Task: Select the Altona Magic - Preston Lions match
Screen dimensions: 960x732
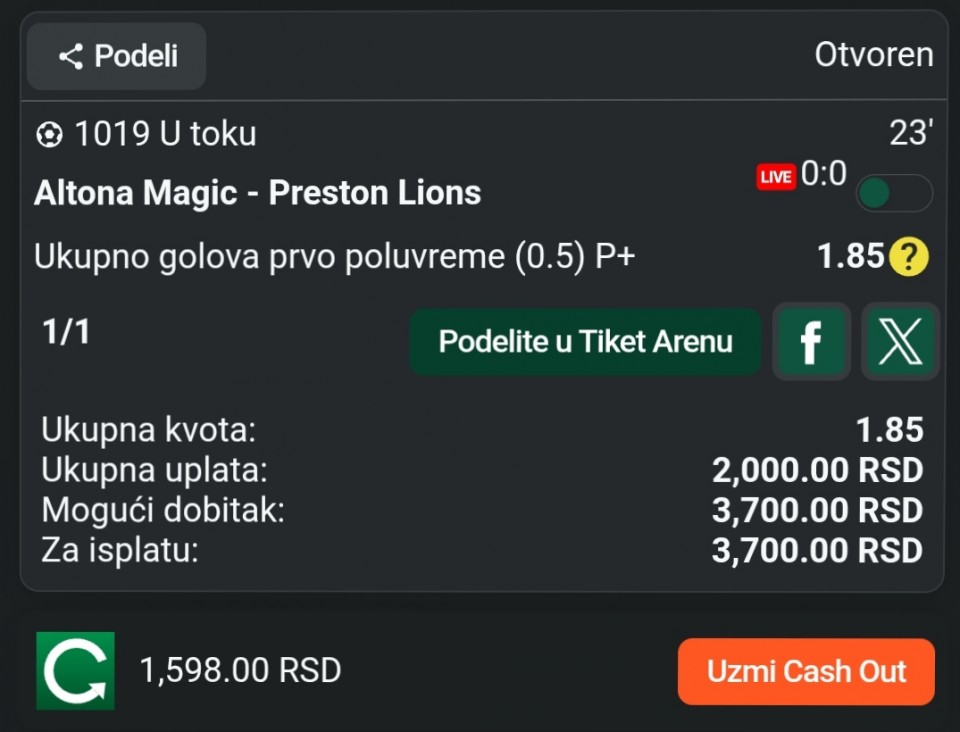Action: pos(258,193)
